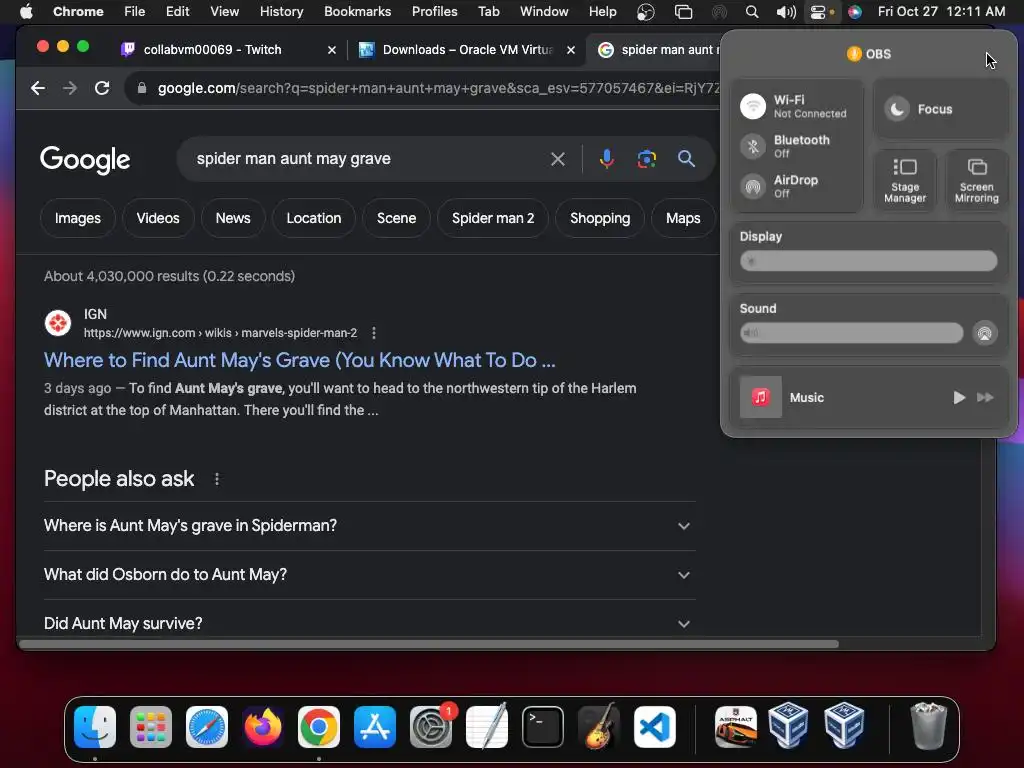Filter results by Images

click(x=78, y=218)
